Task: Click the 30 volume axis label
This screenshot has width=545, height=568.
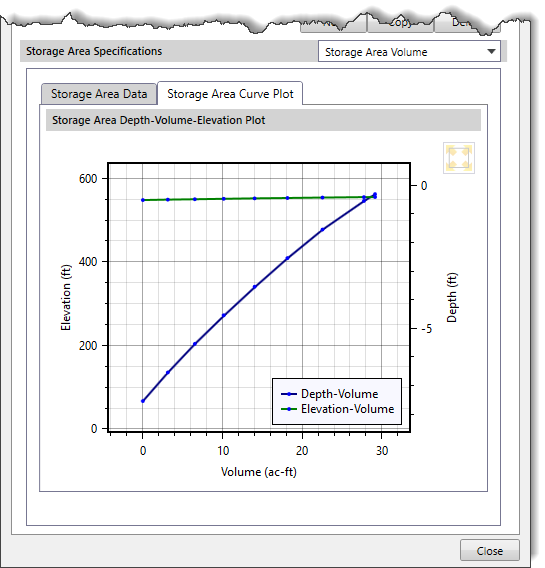Action: click(x=382, y=451)
